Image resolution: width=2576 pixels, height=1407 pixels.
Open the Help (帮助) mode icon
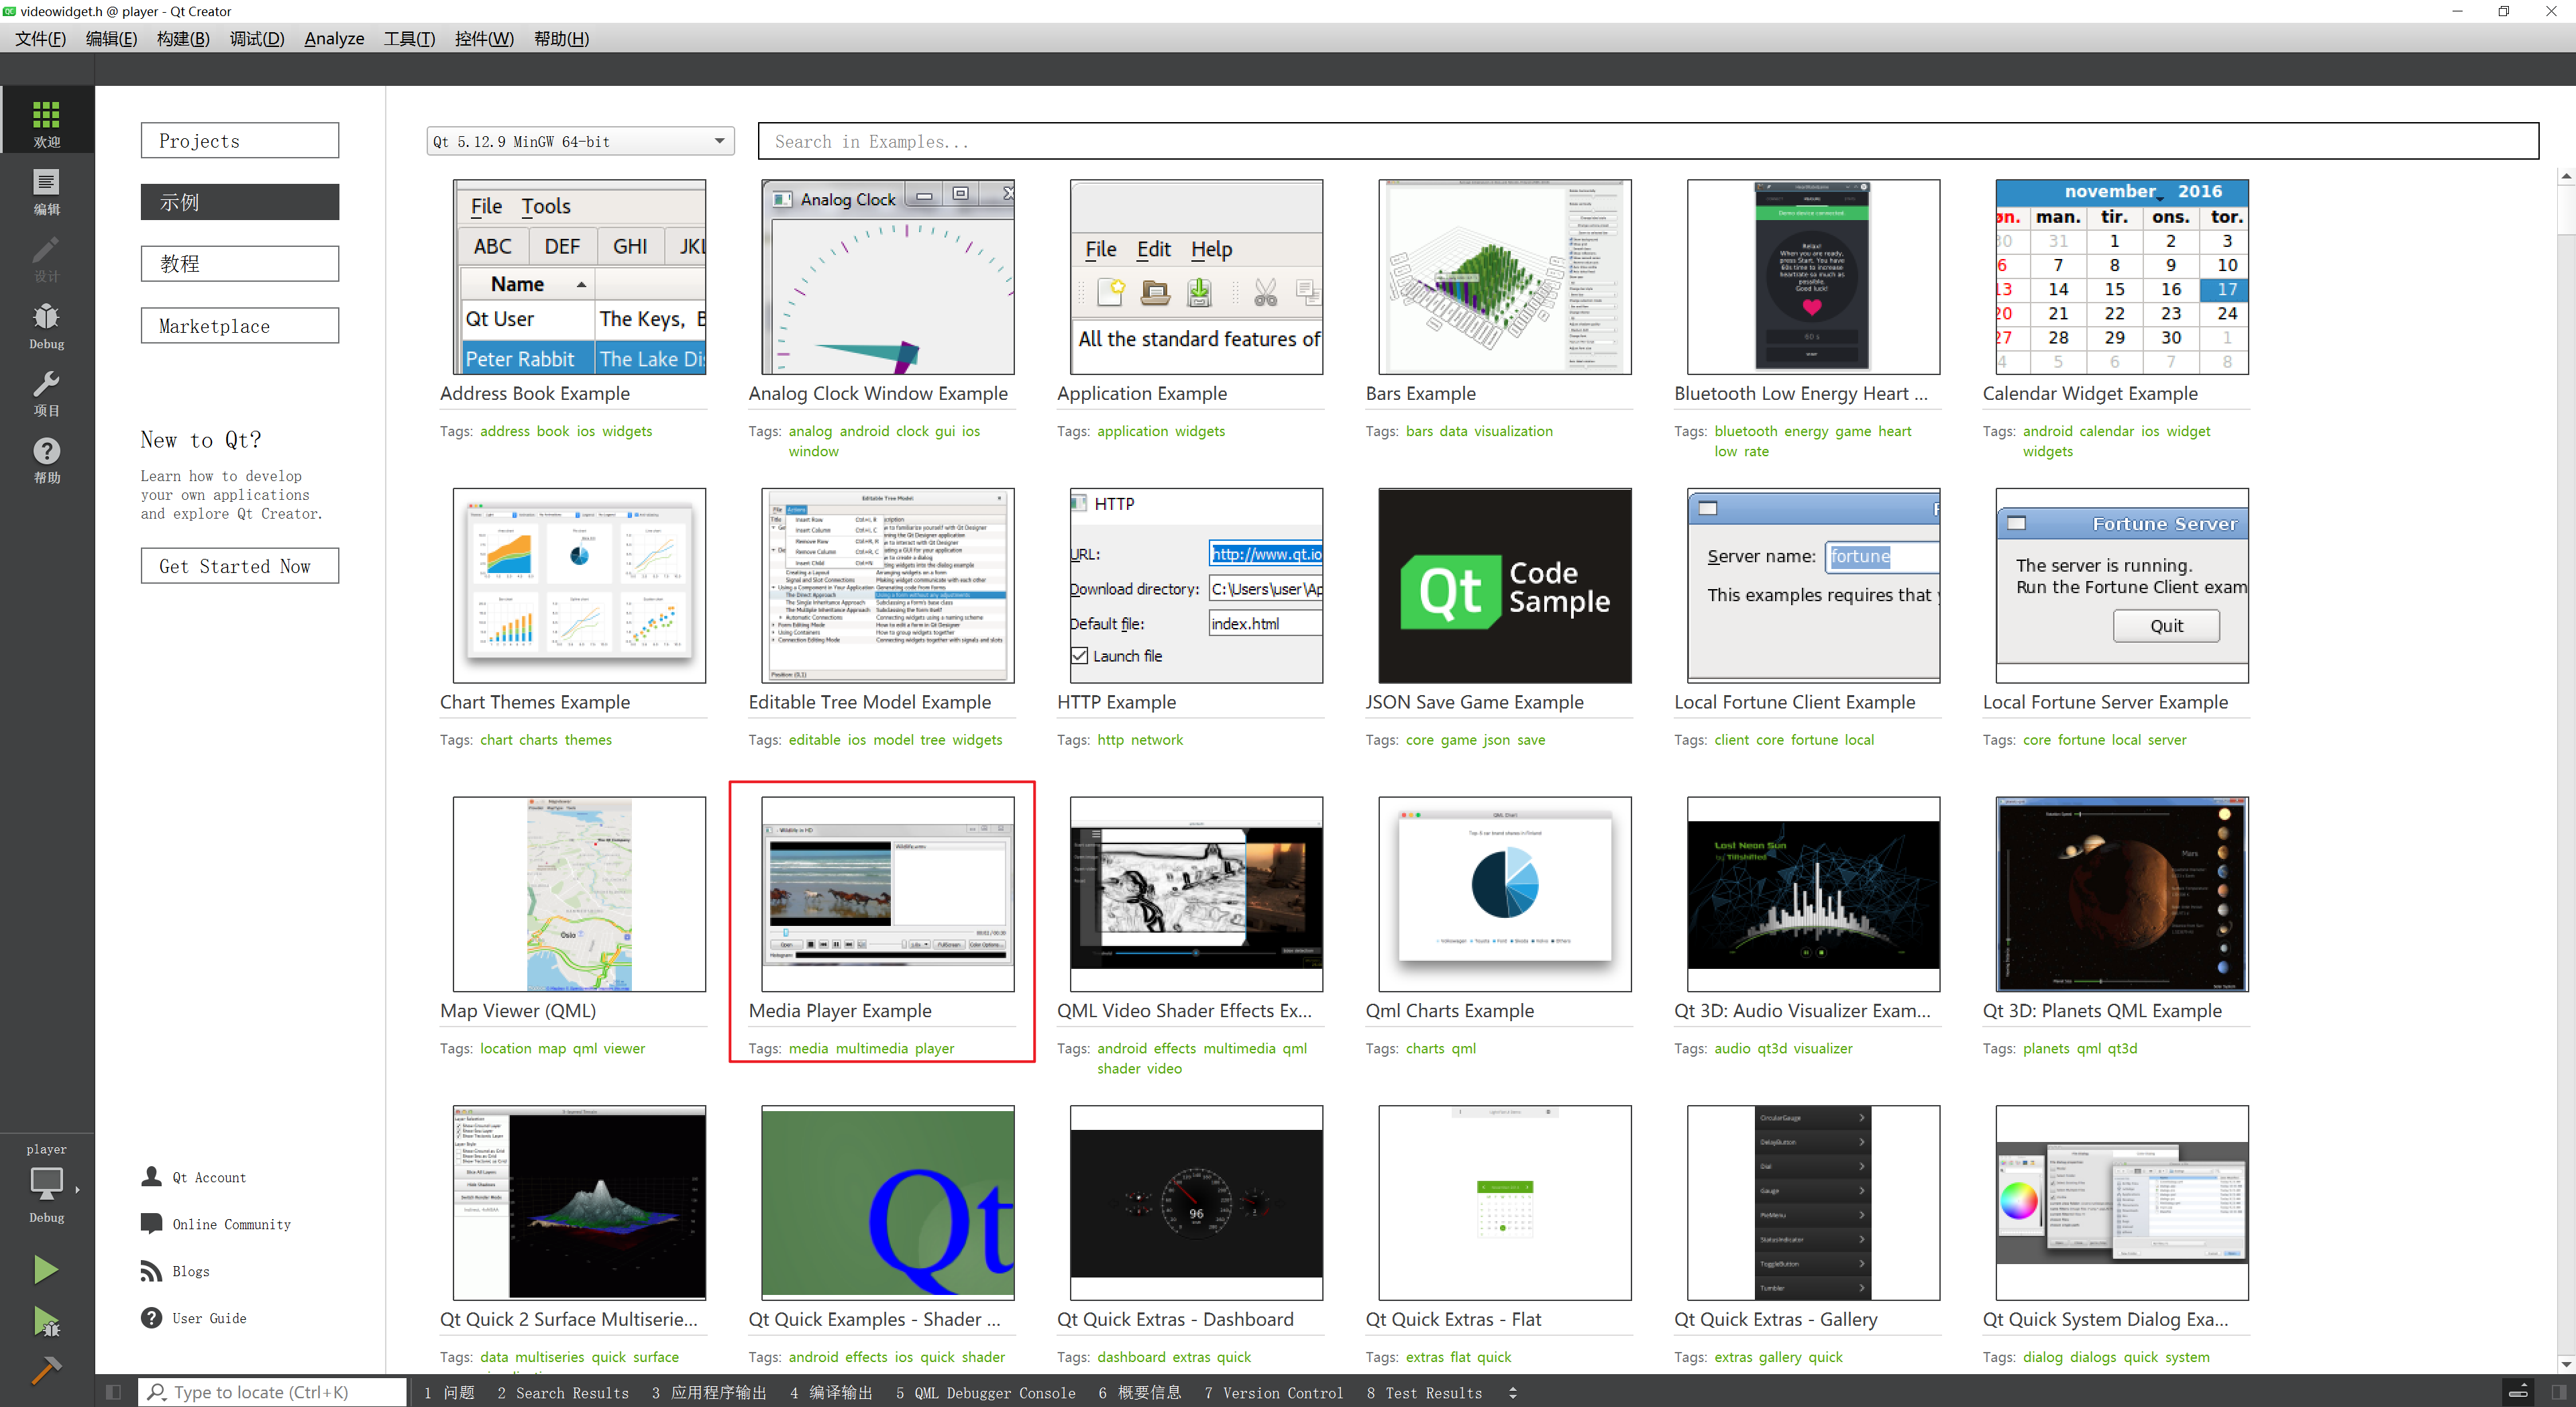point(46,459)
